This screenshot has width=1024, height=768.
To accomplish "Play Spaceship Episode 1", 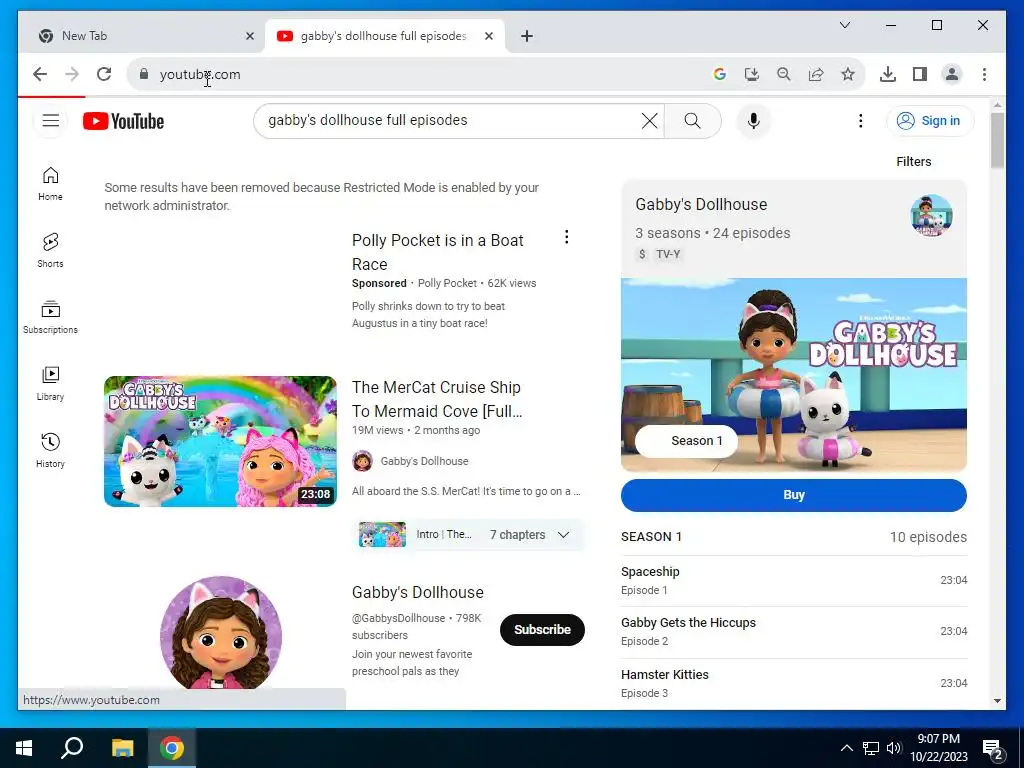I will (793, 581).
